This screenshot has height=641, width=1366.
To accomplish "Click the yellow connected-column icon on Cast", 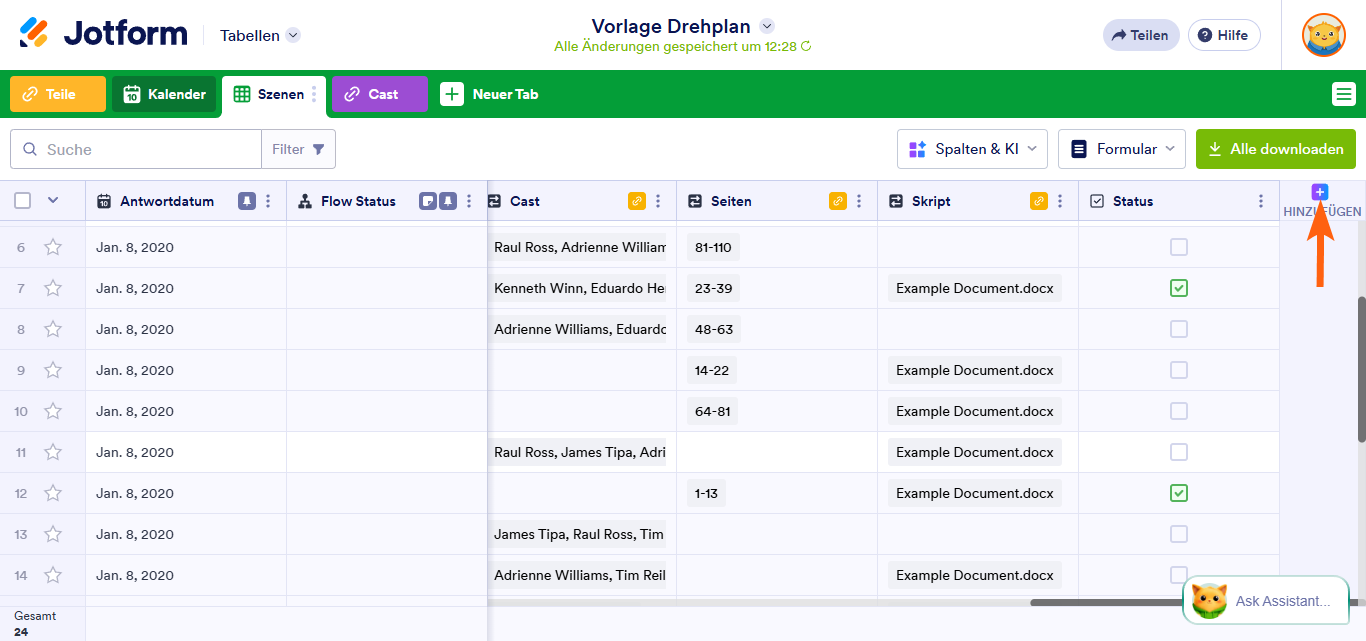I will coord(636,200).
